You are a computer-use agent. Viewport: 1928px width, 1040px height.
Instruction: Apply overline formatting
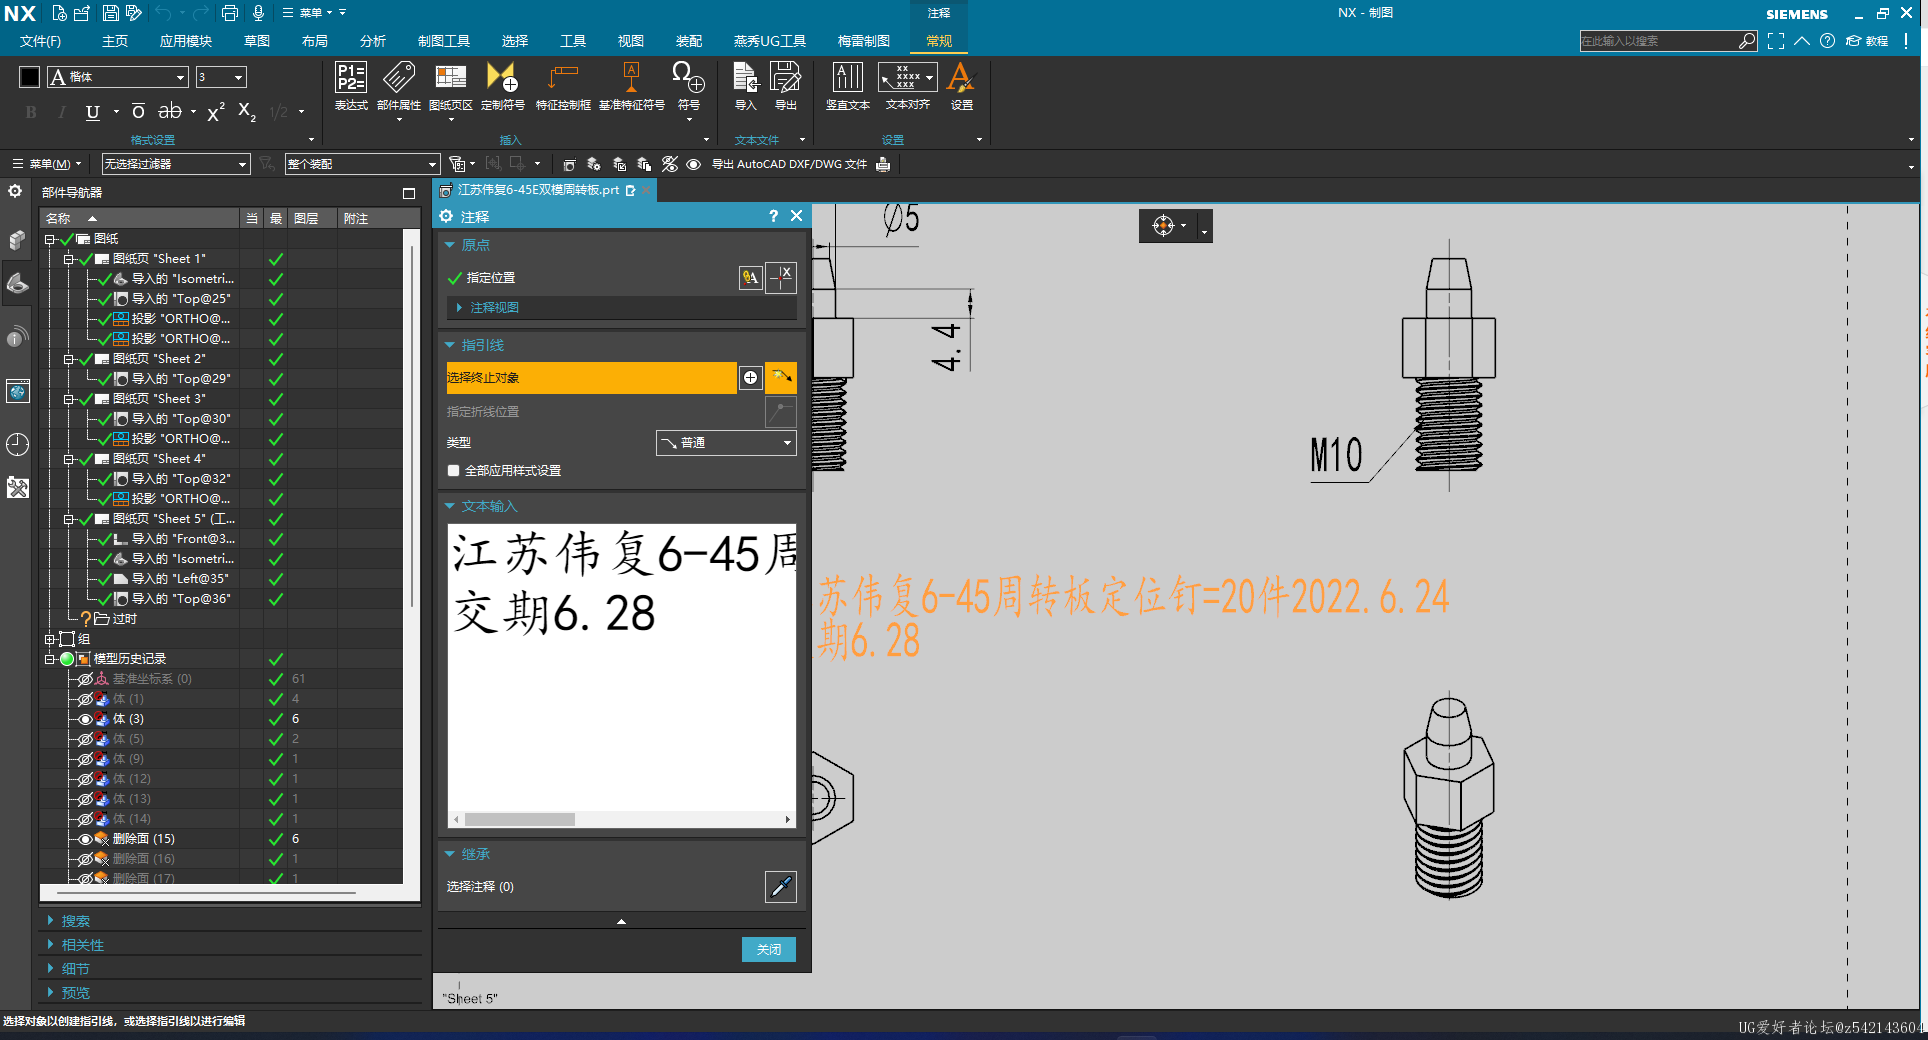(x=138, y=112)
